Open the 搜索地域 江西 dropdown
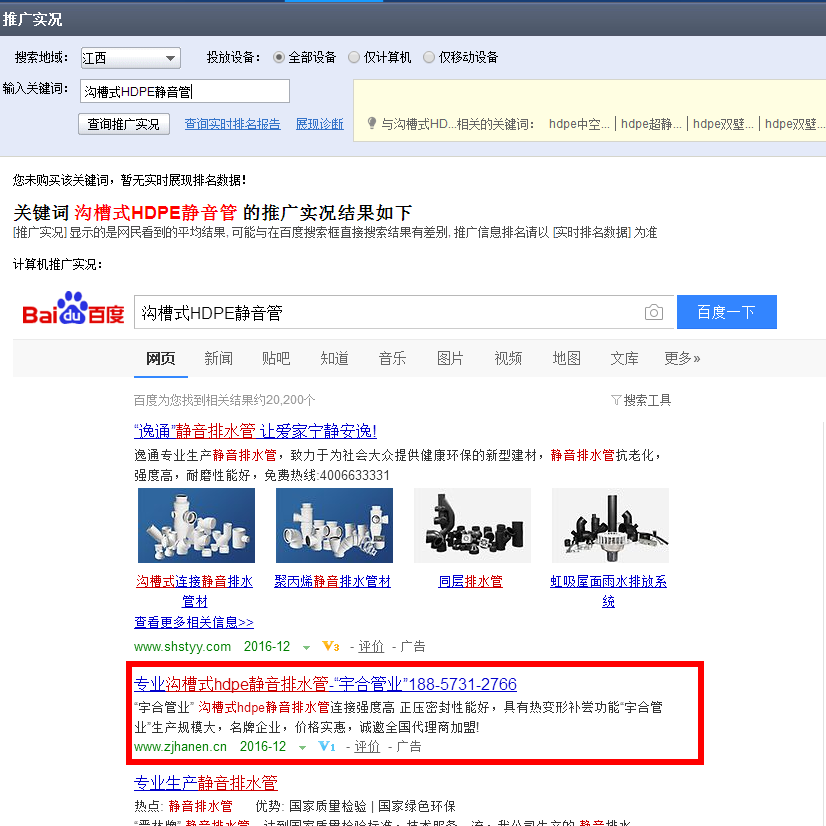The image size is (826, 826). click(x=131, y=58)
